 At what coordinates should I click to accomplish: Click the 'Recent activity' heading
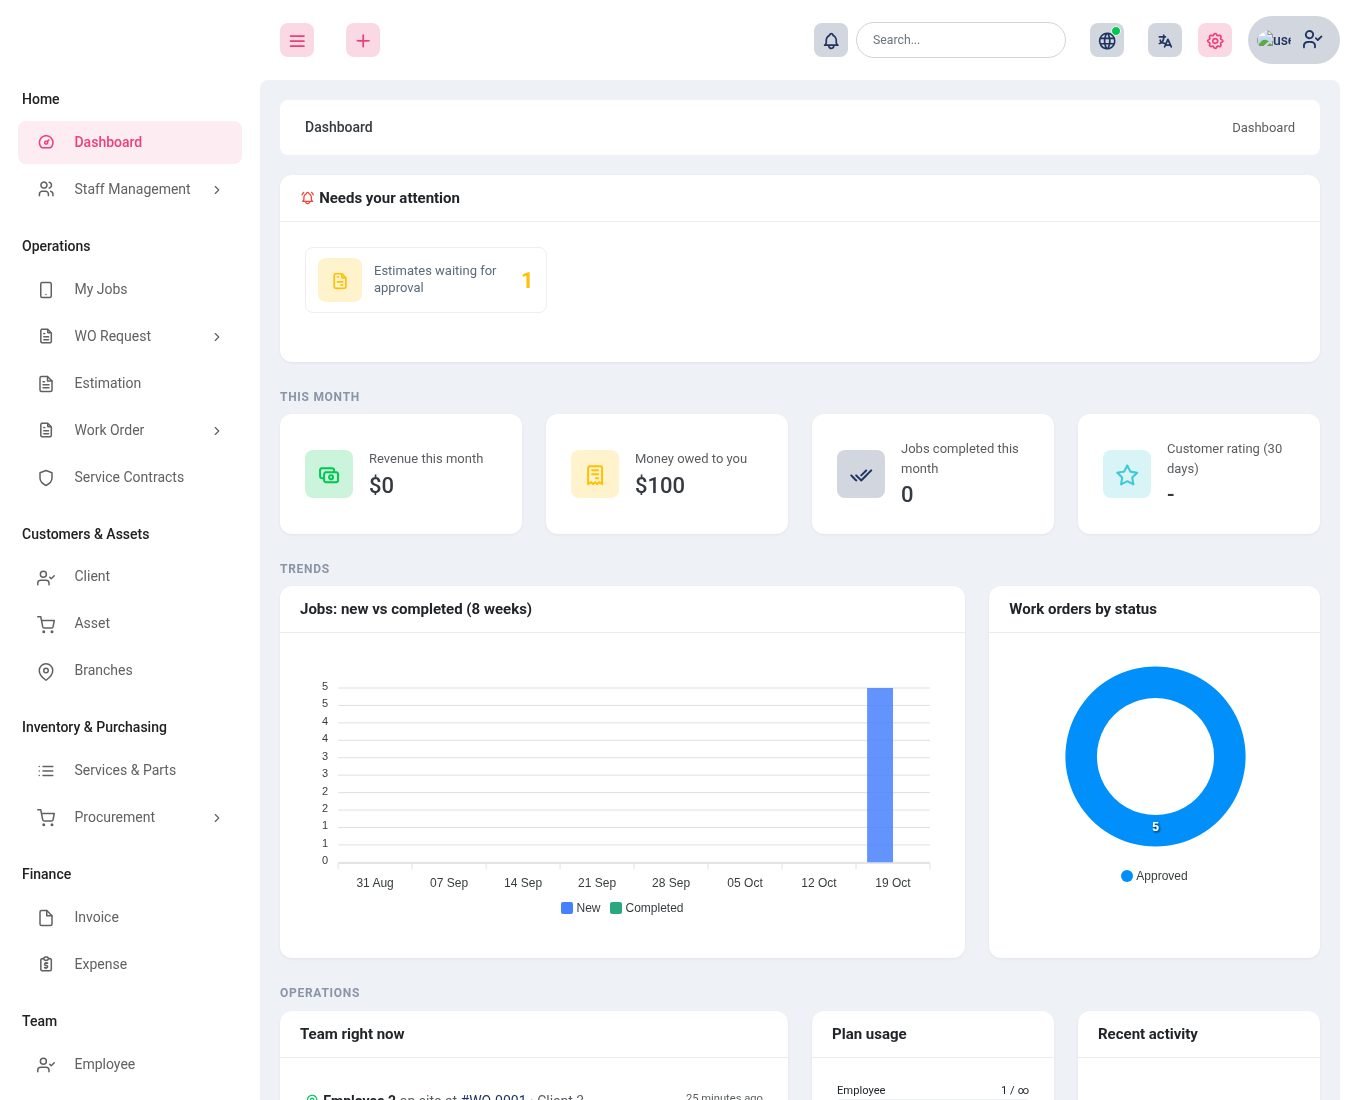tap(1148, 1034)
